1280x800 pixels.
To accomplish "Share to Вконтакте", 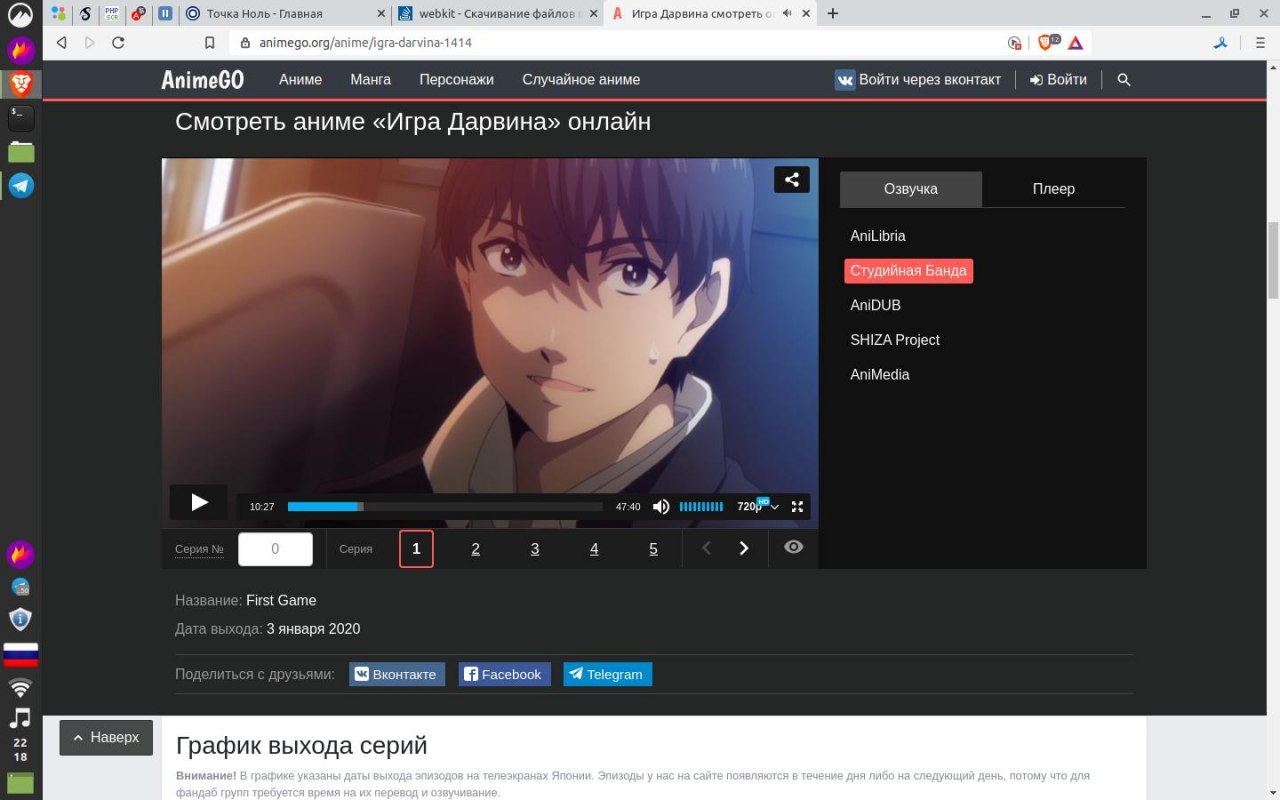I will tap(397, 674).
